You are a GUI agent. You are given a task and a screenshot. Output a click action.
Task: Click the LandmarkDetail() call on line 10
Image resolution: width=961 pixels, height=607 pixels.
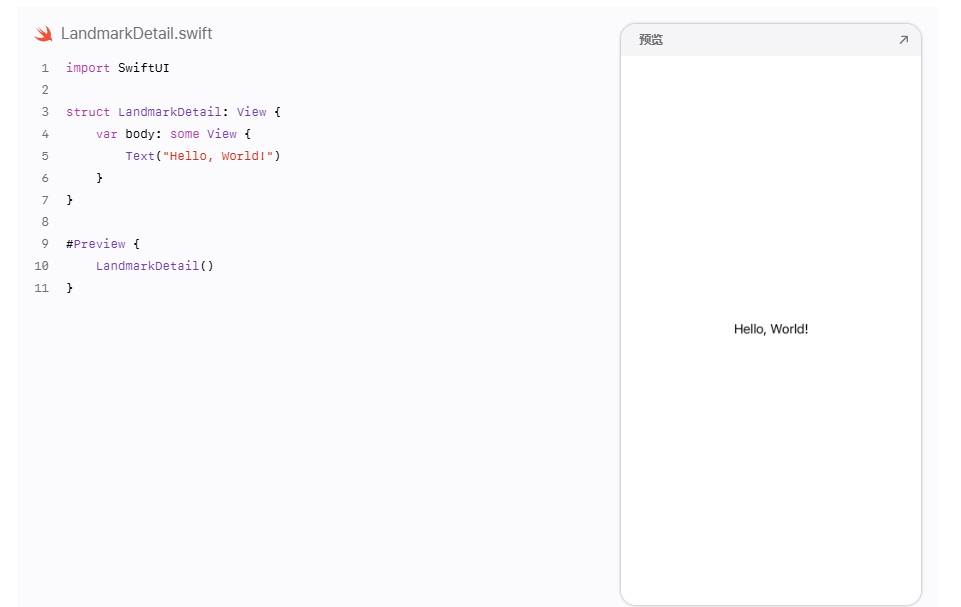154,266
